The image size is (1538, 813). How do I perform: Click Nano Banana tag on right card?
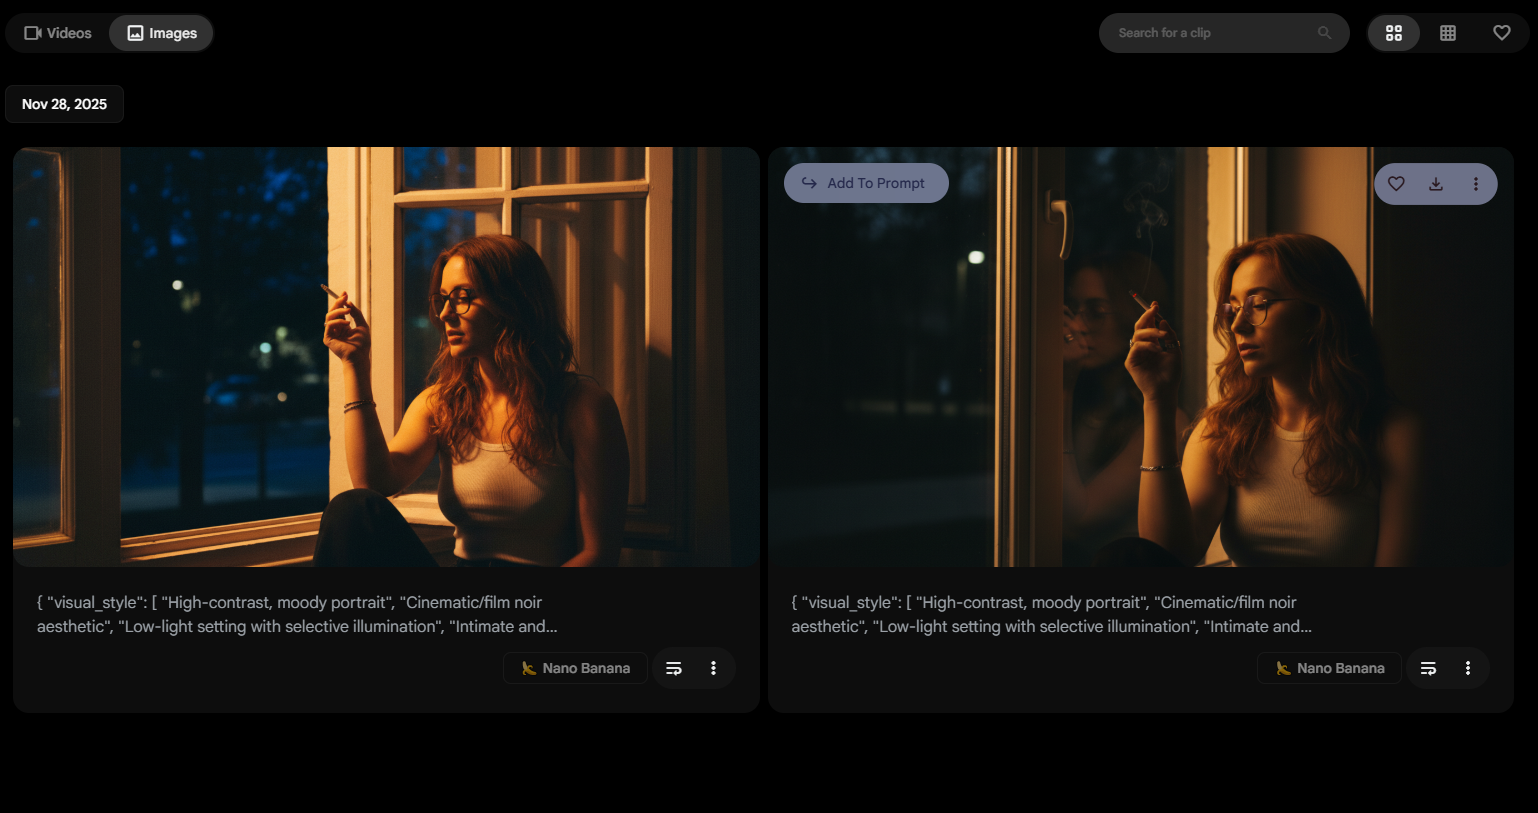pyautogui.click(x=1329, y=668)
